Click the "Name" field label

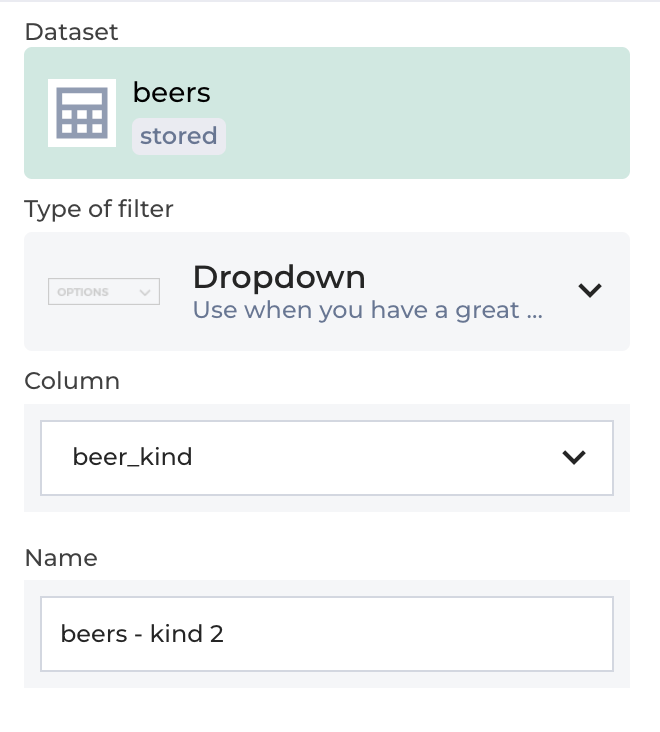pos(61,558)
